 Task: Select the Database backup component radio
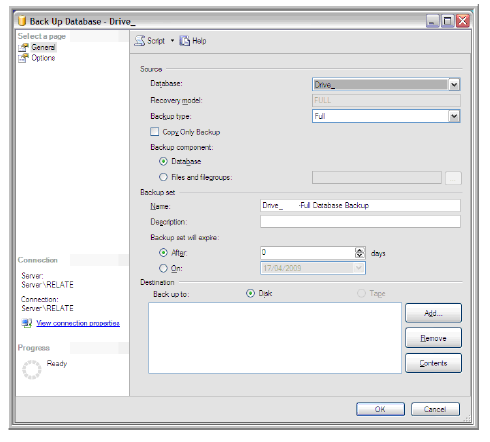point(163,161)
